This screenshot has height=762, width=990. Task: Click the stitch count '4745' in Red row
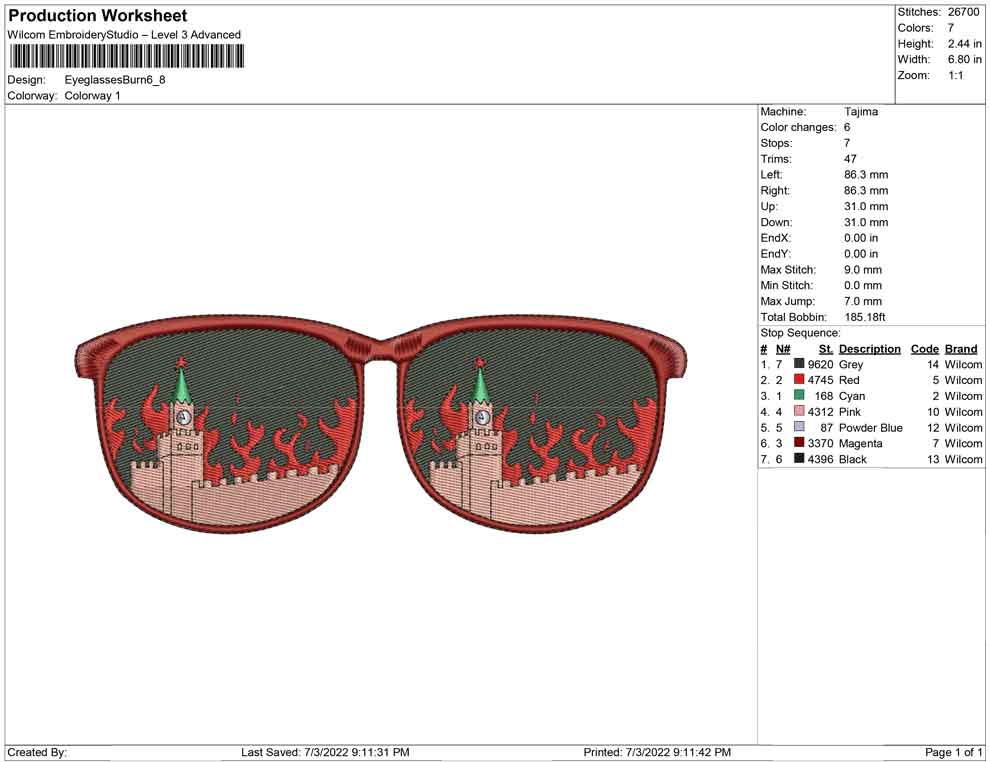tap(820, 380)
